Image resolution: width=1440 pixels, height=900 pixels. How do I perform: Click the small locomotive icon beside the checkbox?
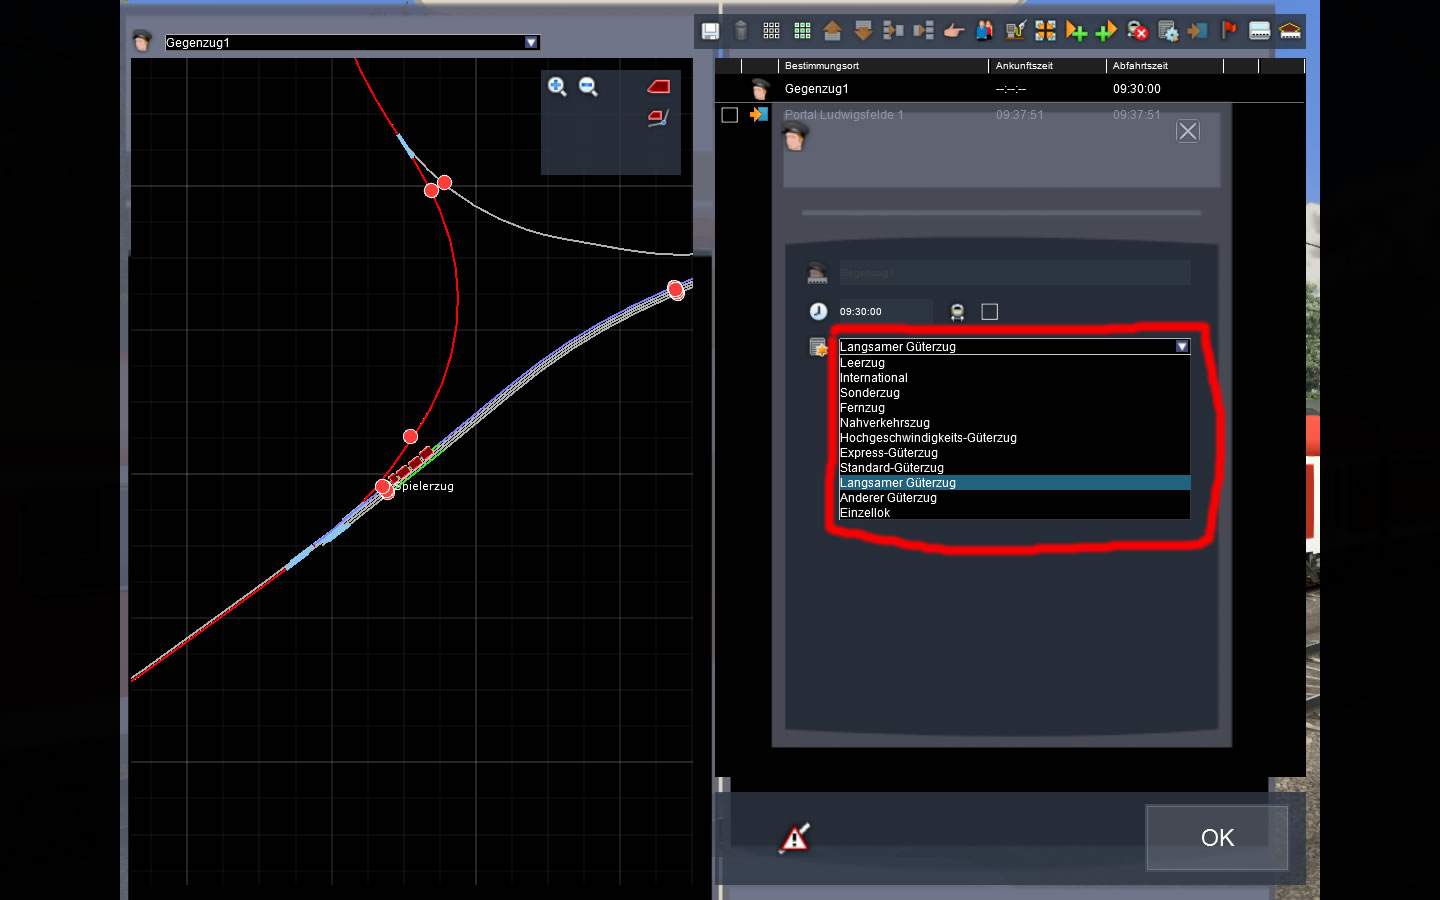[x=957, y=312]
